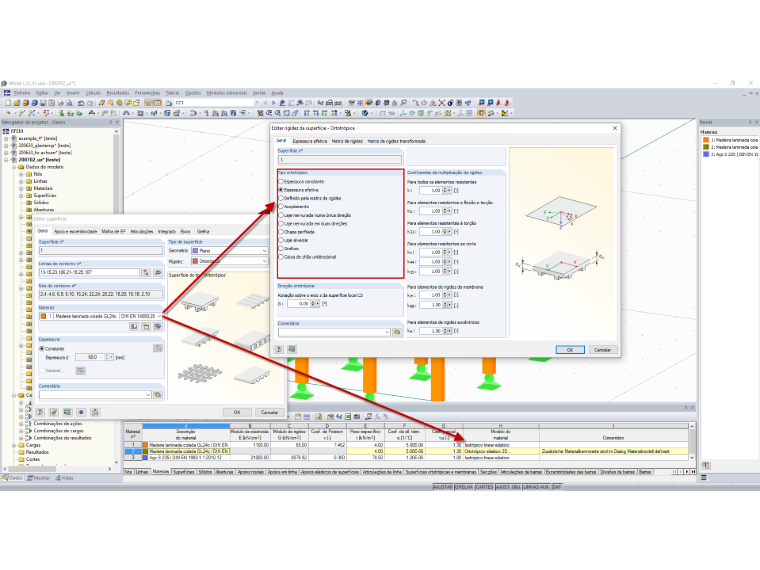Click the view/eye icon at Editar superfície bottom bar
Image resolution: width=760 pixels, height=570 pixels.
(81, 412)
